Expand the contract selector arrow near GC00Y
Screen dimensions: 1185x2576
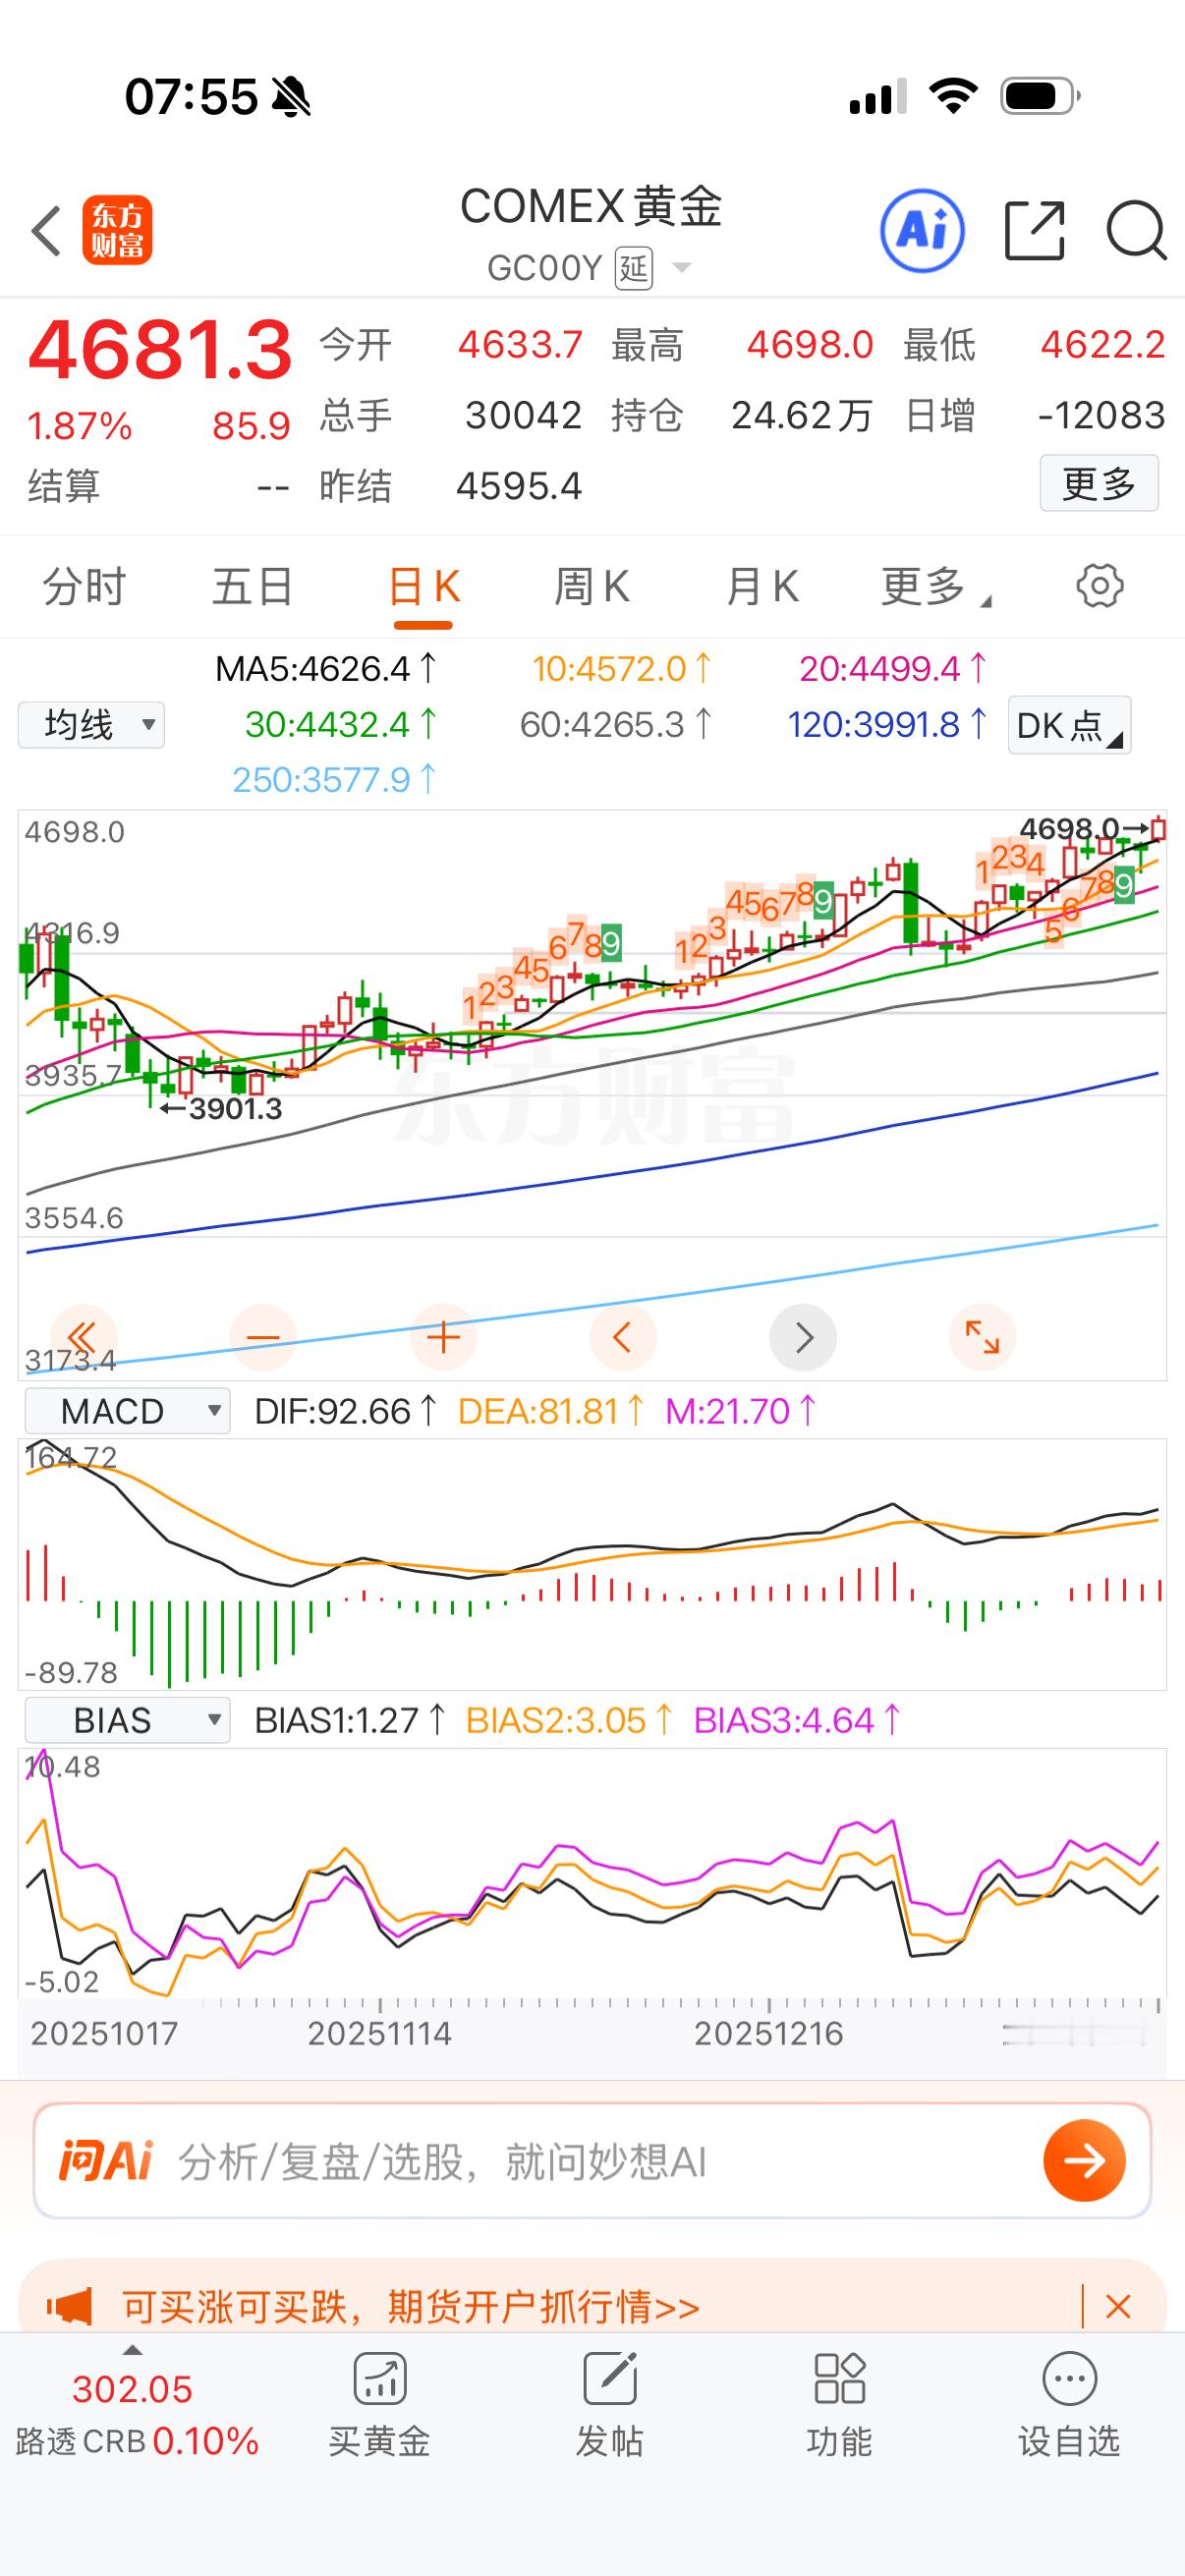(682, 268)
